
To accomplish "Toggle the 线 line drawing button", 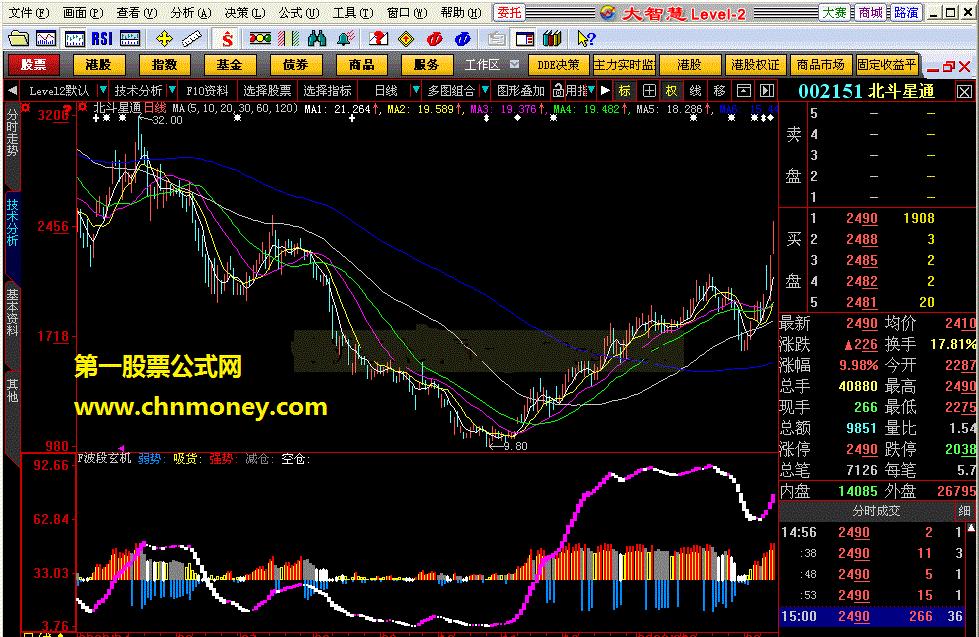I will [696, 91].
